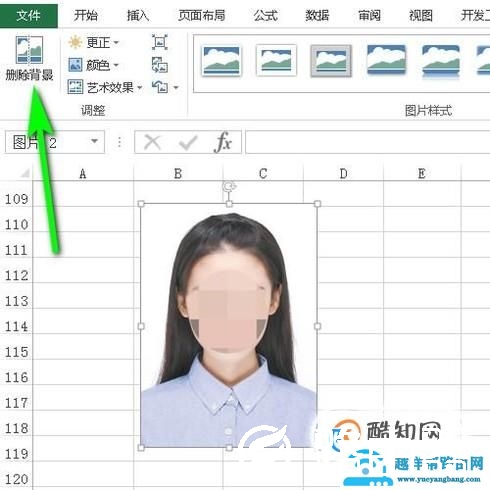Select column B header
The image size is (490, 490).
[178, 173]
